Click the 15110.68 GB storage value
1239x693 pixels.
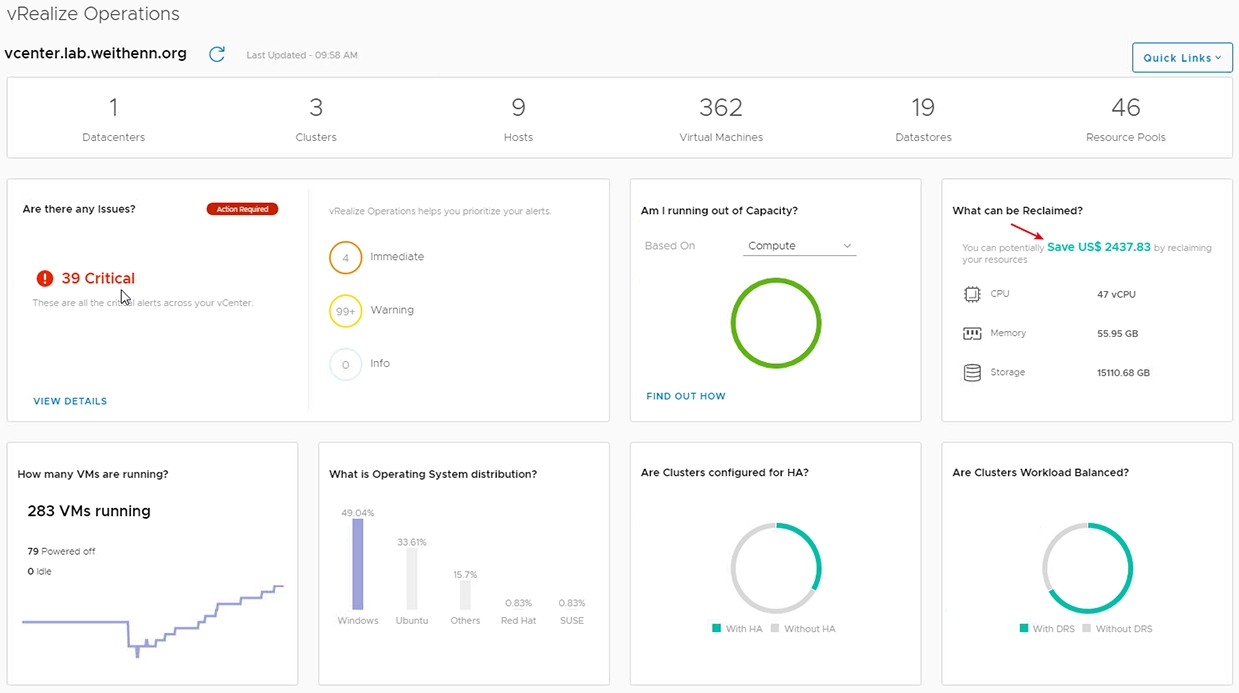(1123, 373)
